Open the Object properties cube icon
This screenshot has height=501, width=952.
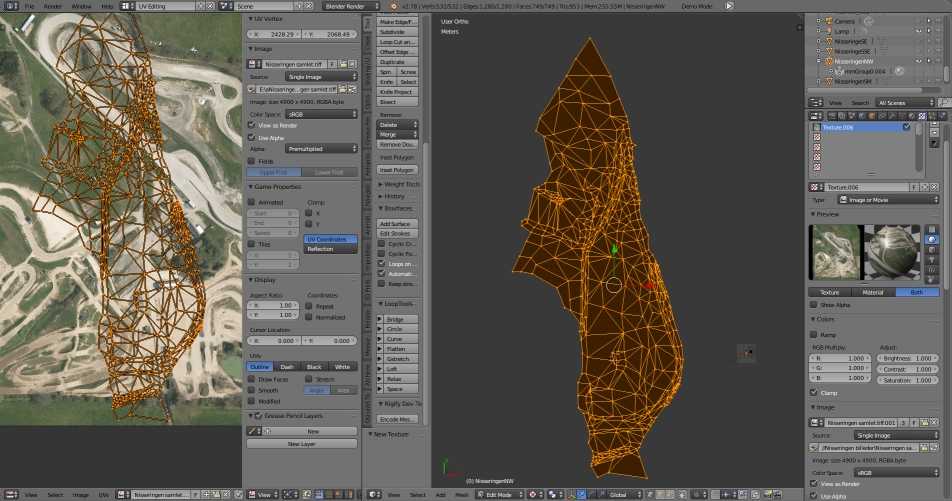click(872, 115)
